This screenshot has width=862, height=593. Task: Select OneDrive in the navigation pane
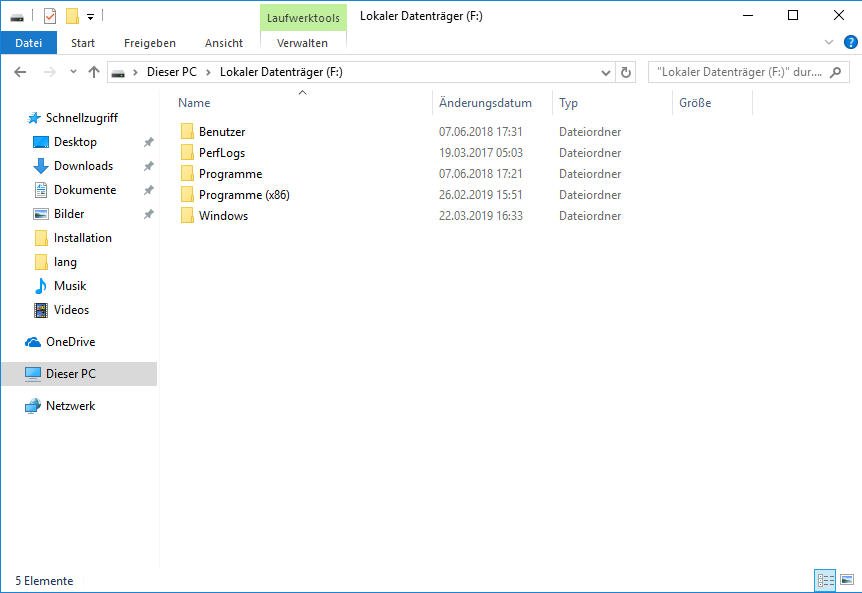tap(70, 342)
